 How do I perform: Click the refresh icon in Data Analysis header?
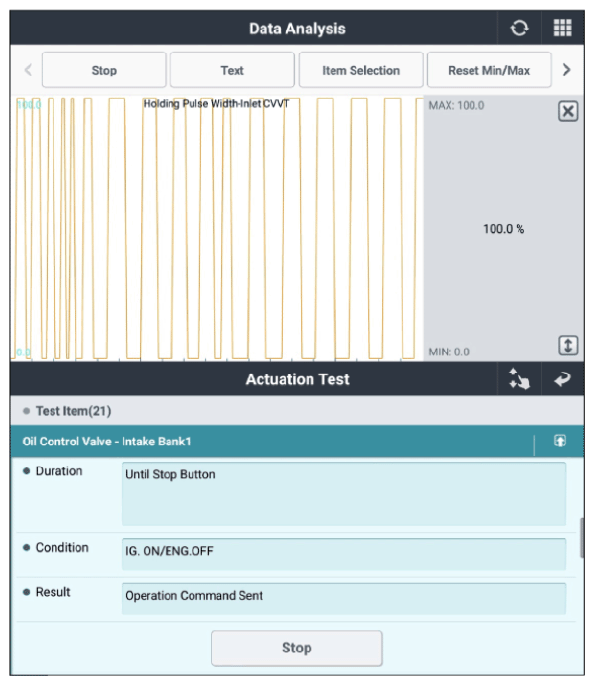pyautogui.click(x=519, y=28)
